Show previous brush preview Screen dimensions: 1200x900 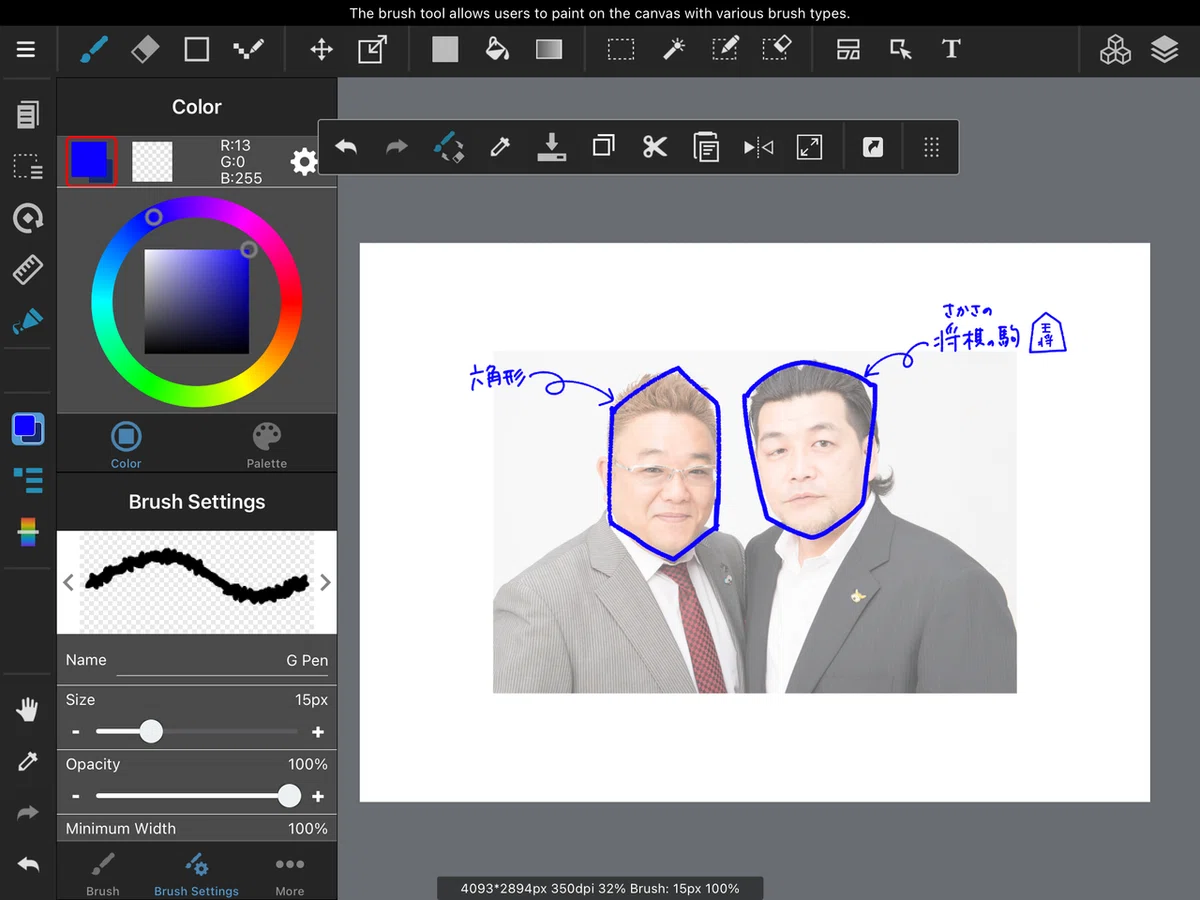coord(68,582)
